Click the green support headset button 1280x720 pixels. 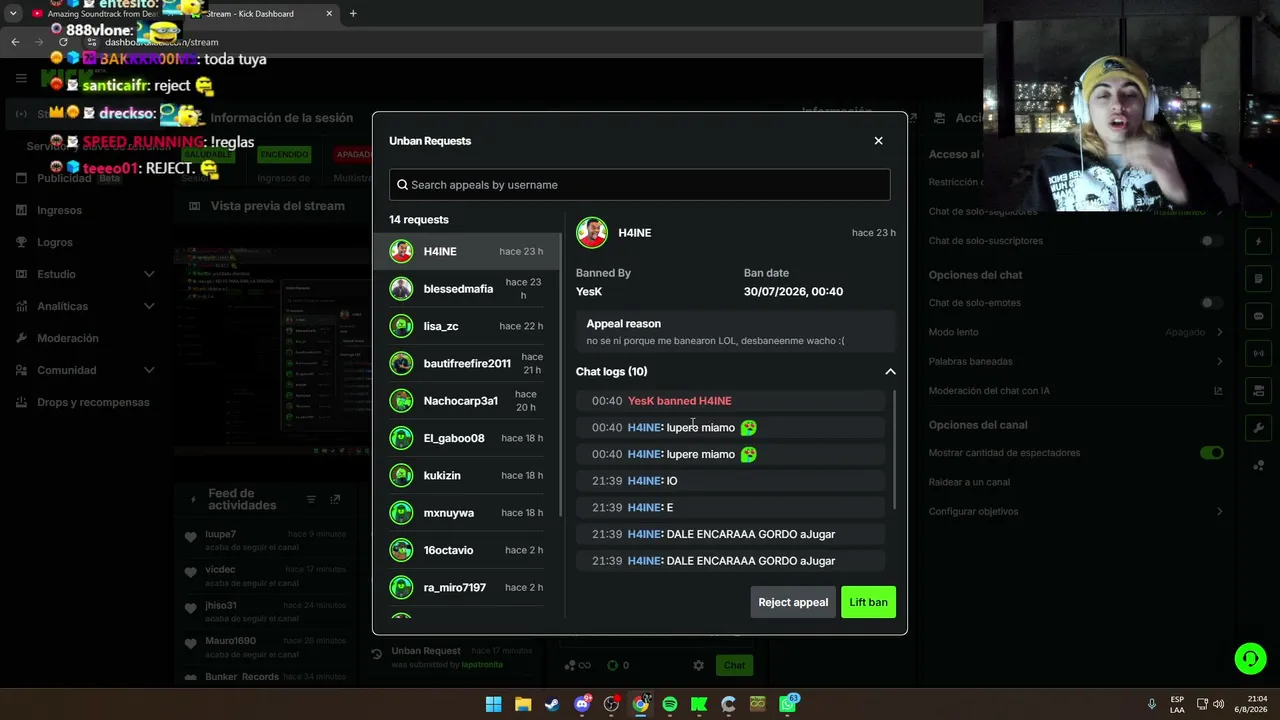[1250, 658]
